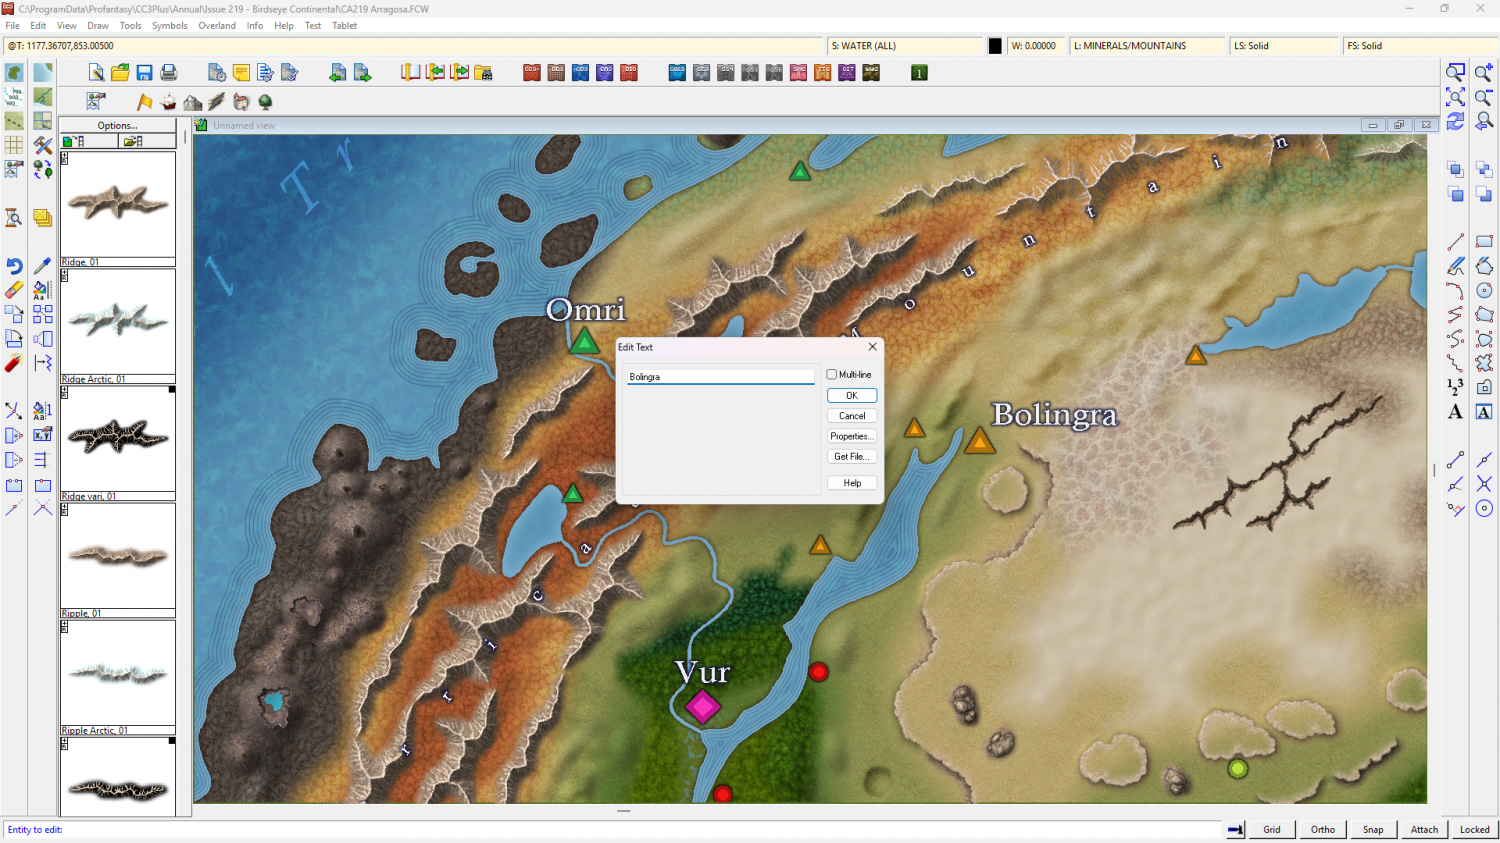Open the layer selector showing MINERALS/MOUNTAINS

pyautogui.click(x=1147, y=46)
